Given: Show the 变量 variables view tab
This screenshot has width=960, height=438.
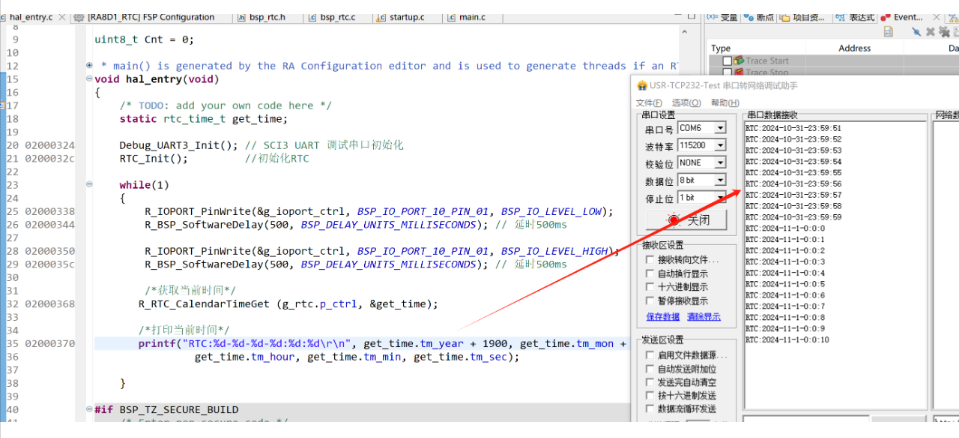Looking at the screenshot, I should (722, 17).
